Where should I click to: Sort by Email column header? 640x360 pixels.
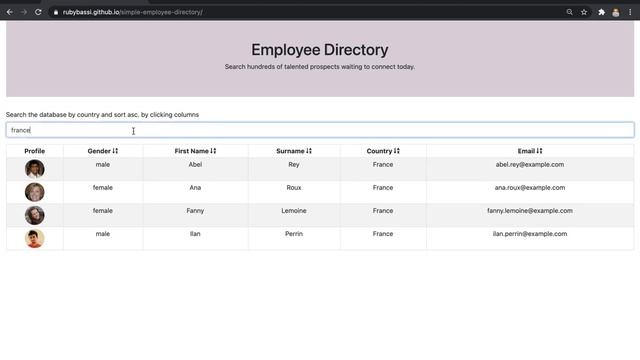[x=530, y=151]
